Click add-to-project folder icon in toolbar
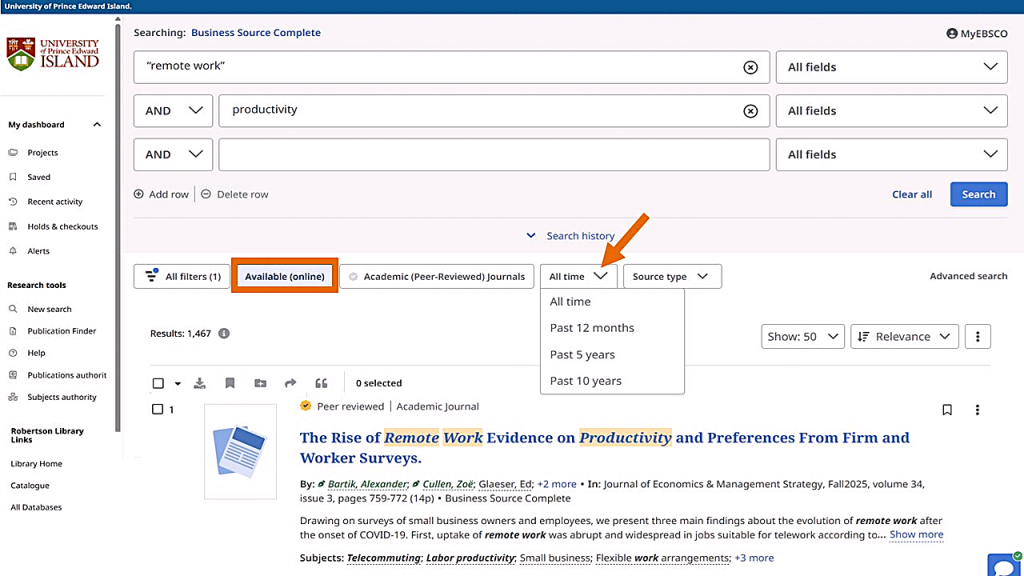 tap(260, 383)
